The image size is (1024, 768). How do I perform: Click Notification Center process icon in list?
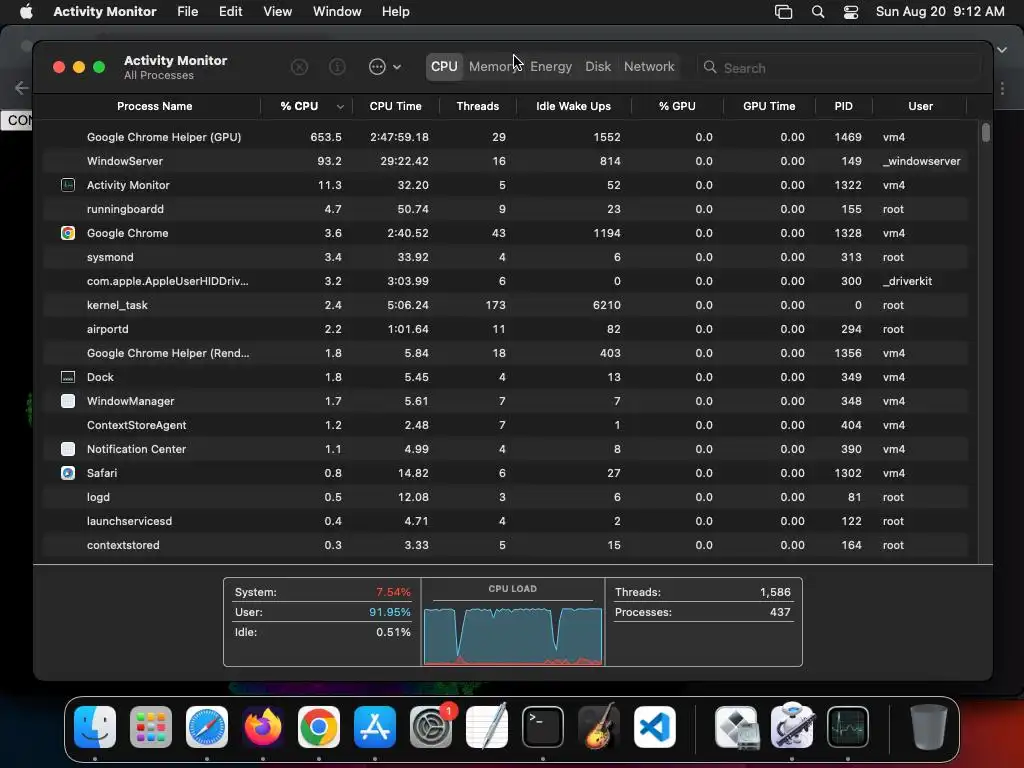tap(68, 449)
